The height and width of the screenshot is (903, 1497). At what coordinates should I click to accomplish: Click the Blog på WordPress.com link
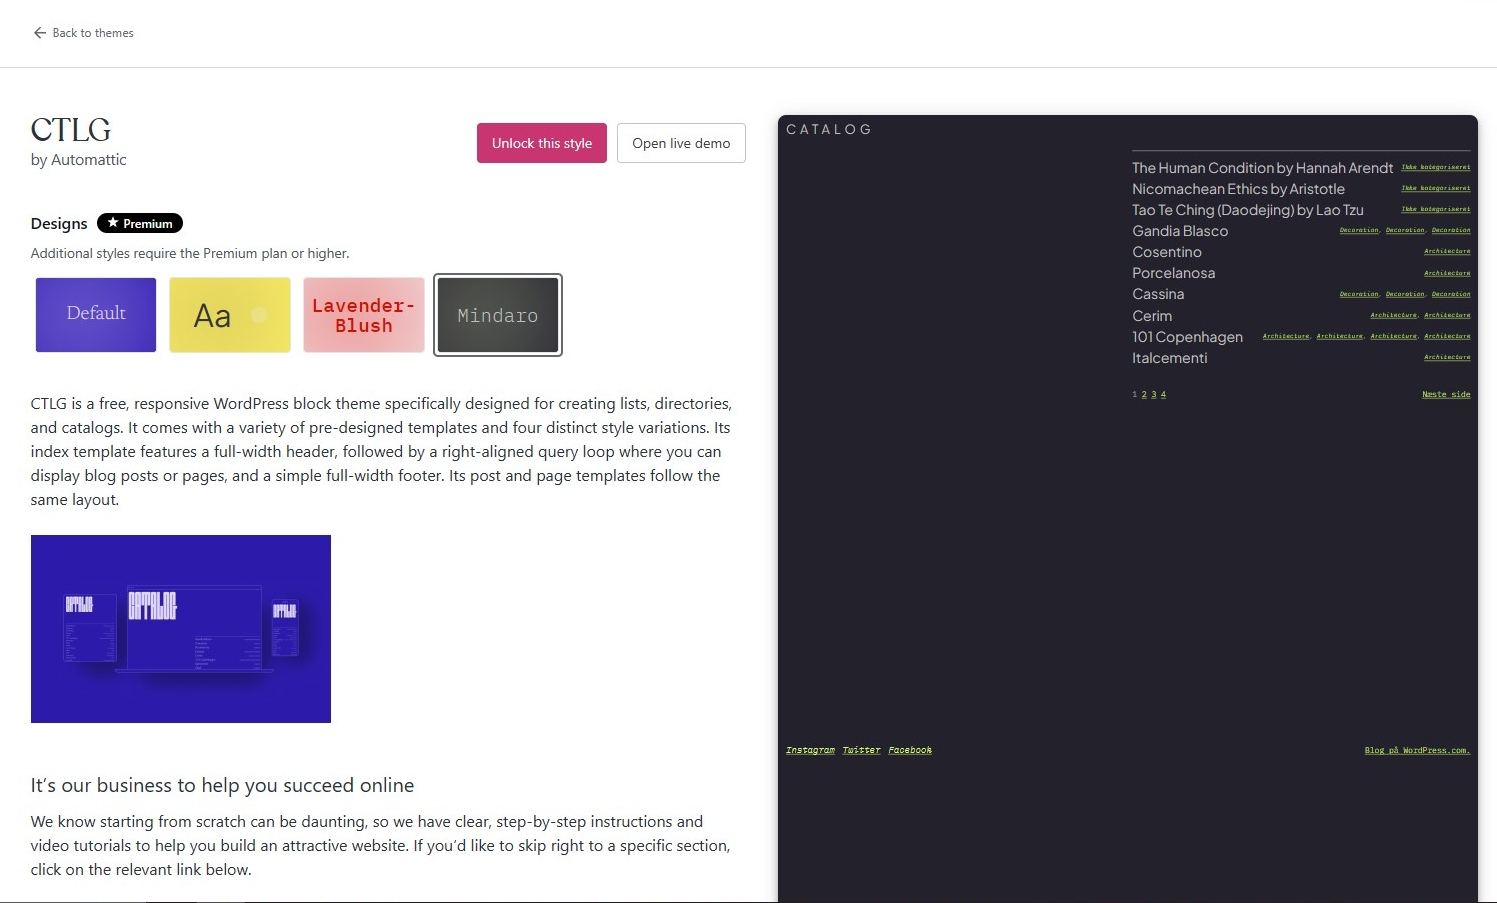point(1417,750)
